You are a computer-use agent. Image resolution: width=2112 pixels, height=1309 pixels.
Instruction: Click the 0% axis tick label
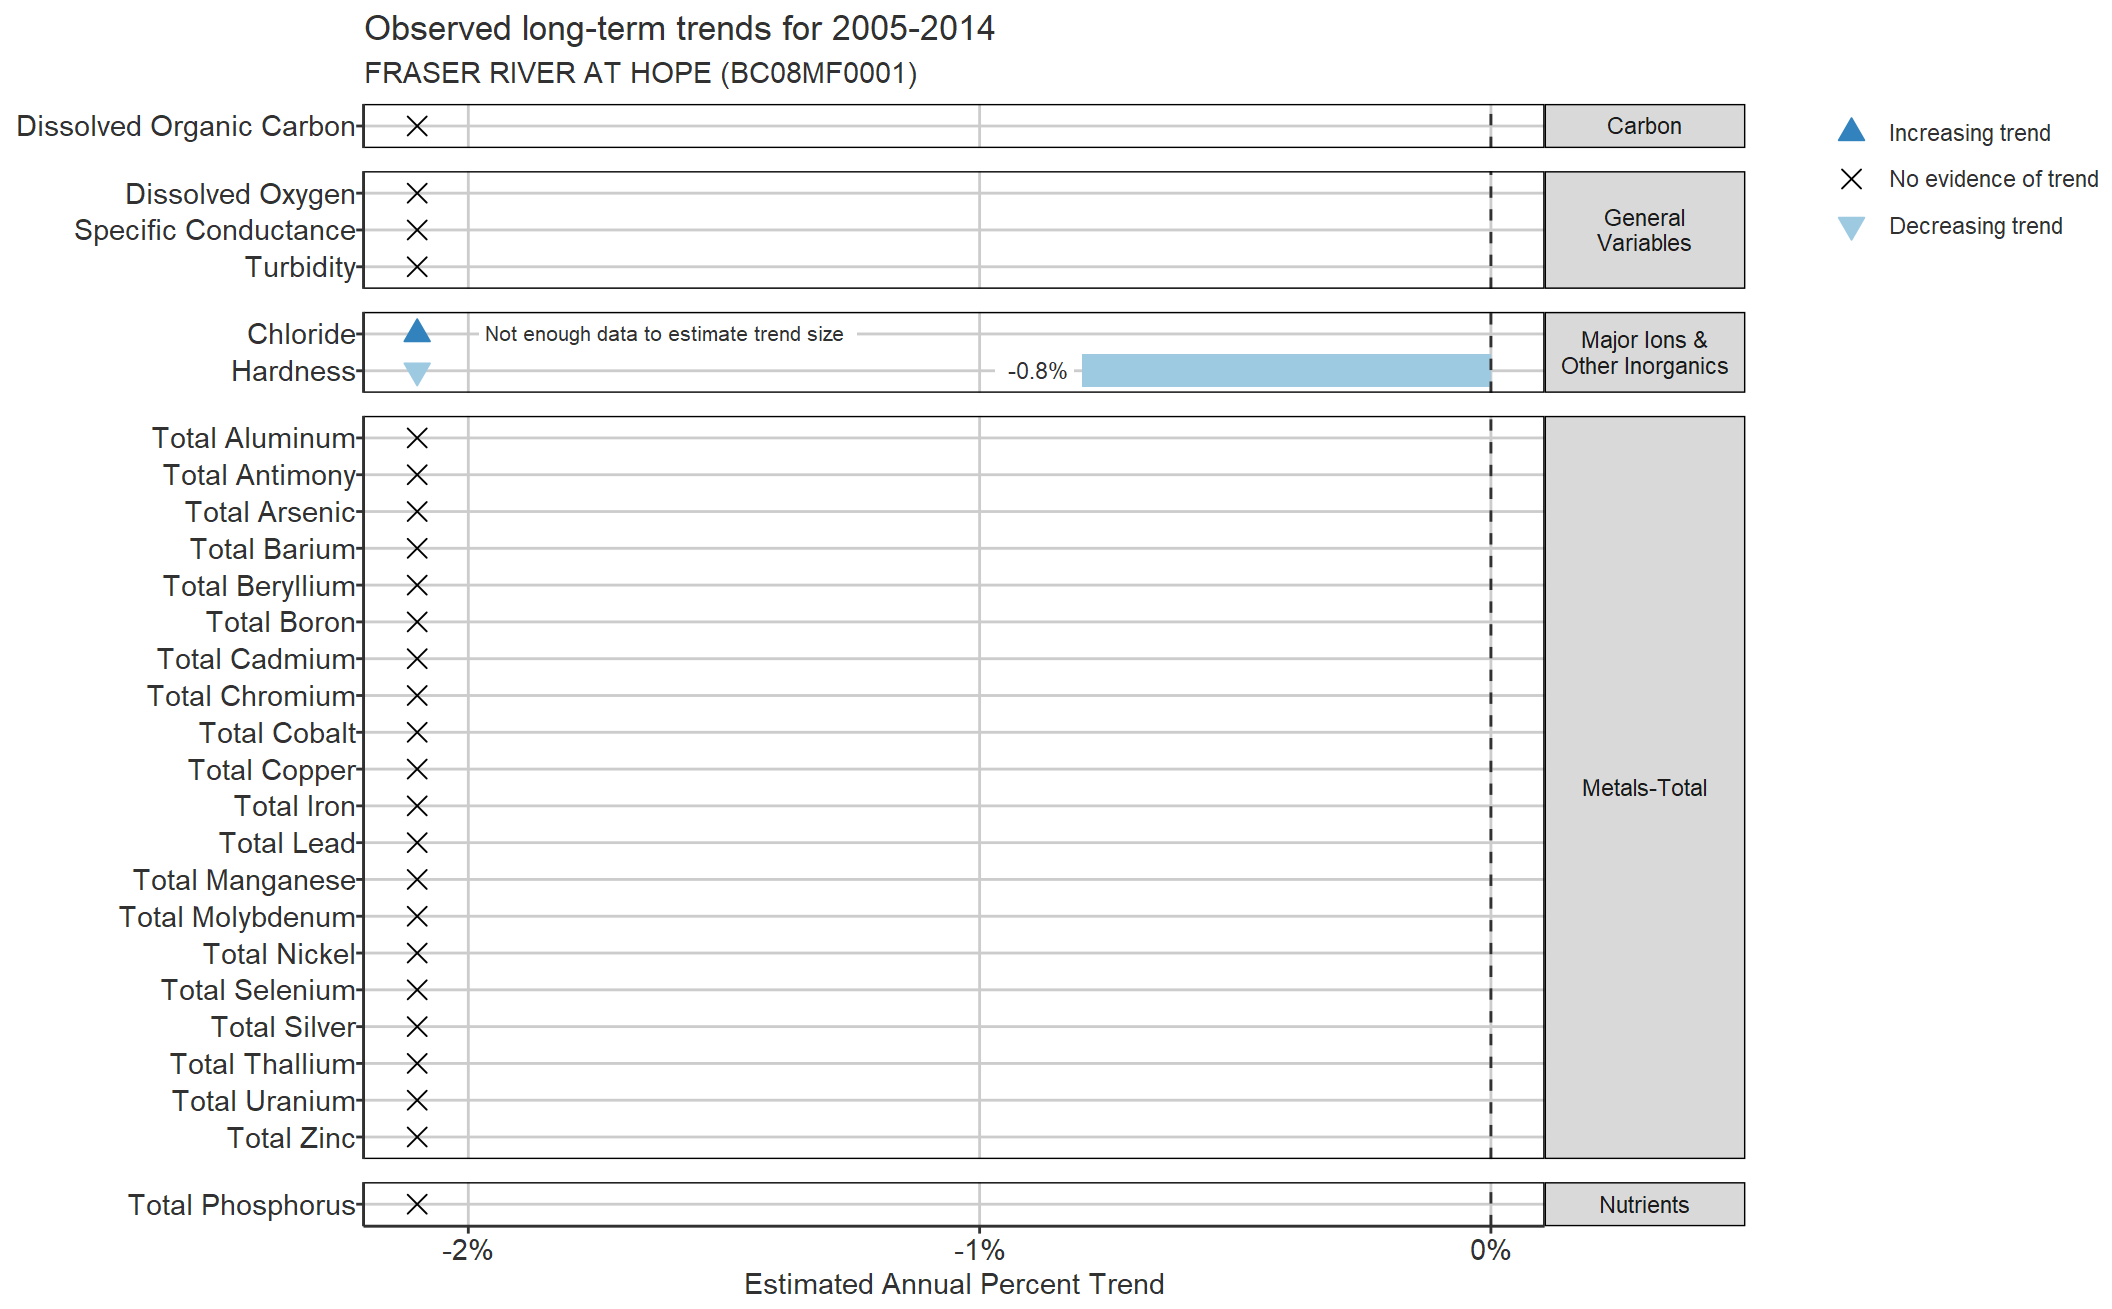1490,1250
